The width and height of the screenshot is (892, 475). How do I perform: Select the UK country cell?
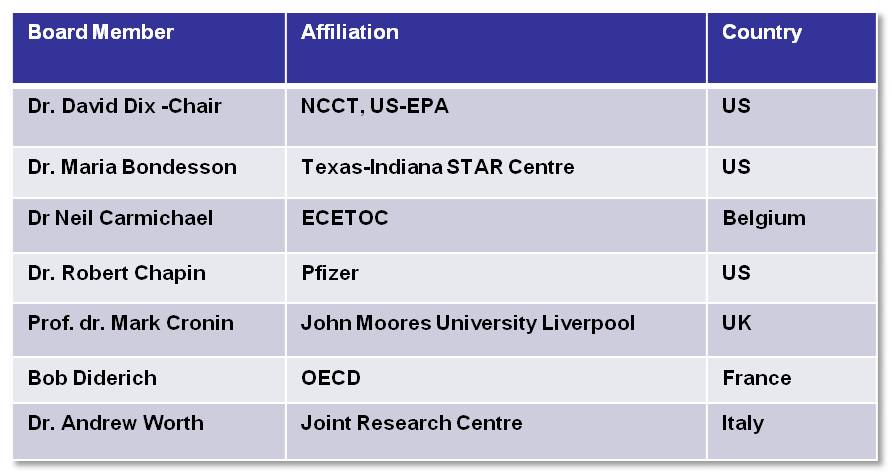tap(737, 323)
